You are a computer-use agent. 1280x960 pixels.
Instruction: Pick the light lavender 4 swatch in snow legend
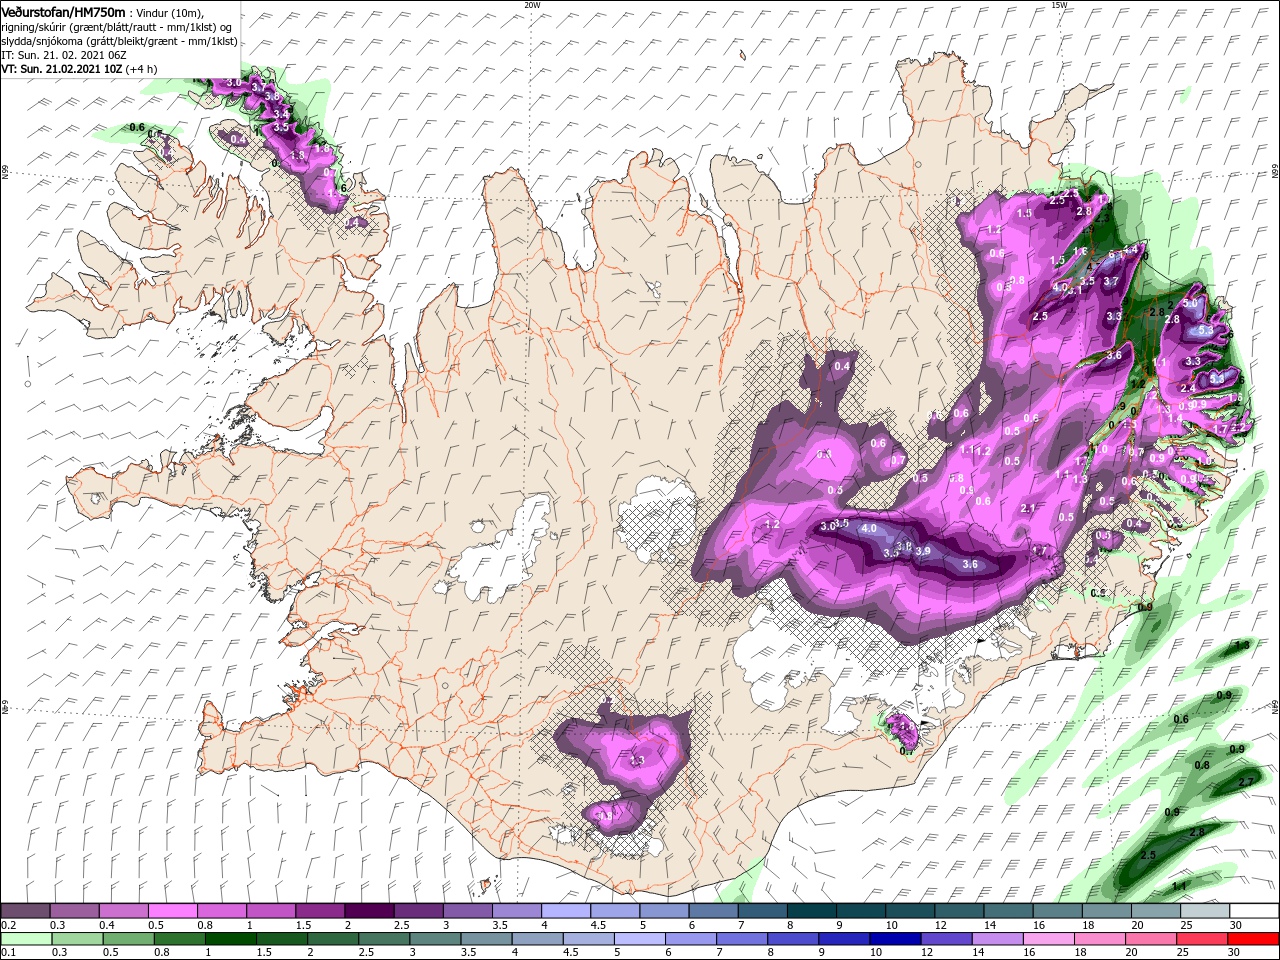[564, 911]
